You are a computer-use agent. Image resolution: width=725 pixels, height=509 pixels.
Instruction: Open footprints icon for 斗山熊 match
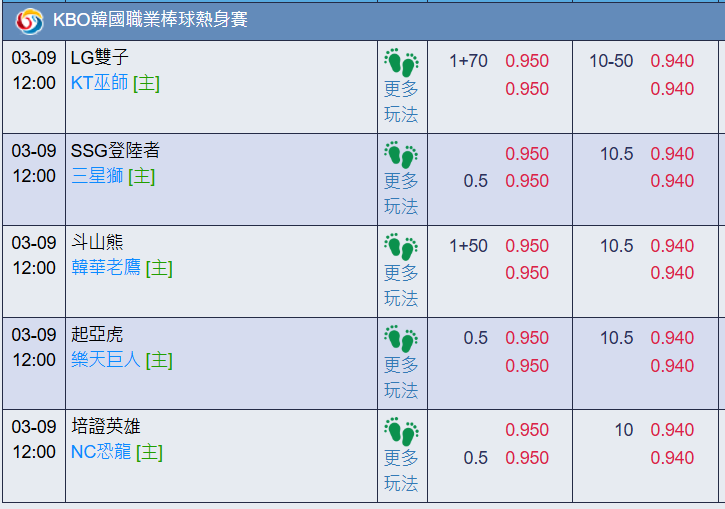401,247
